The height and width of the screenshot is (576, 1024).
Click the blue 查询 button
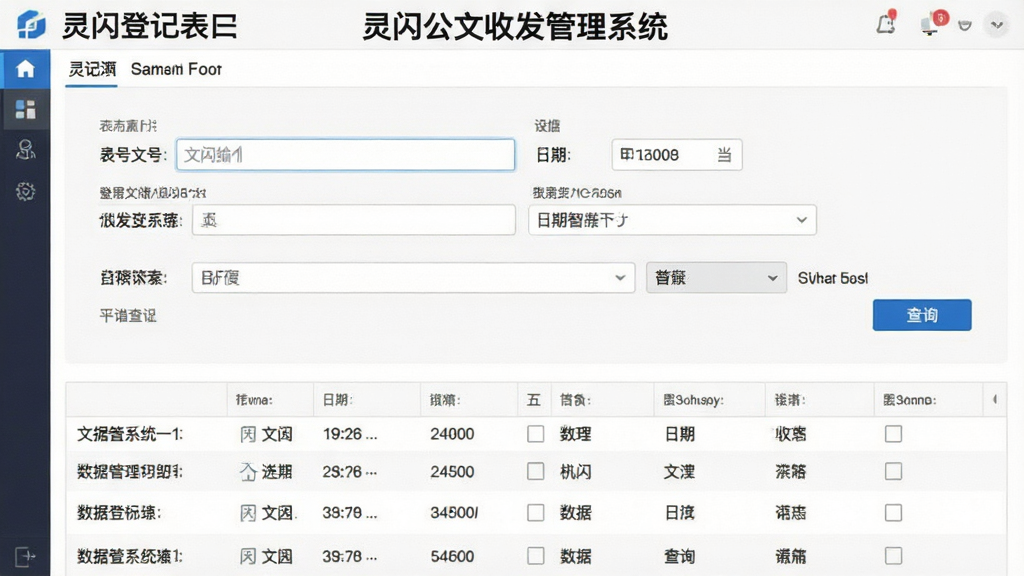(921, 315)
